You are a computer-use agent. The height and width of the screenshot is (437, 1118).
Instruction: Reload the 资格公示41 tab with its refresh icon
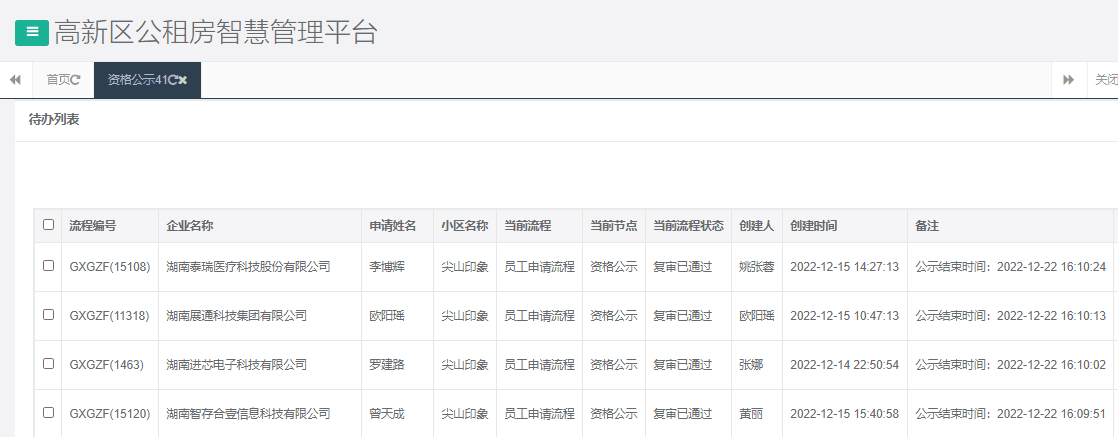click(x=172, y=80)
